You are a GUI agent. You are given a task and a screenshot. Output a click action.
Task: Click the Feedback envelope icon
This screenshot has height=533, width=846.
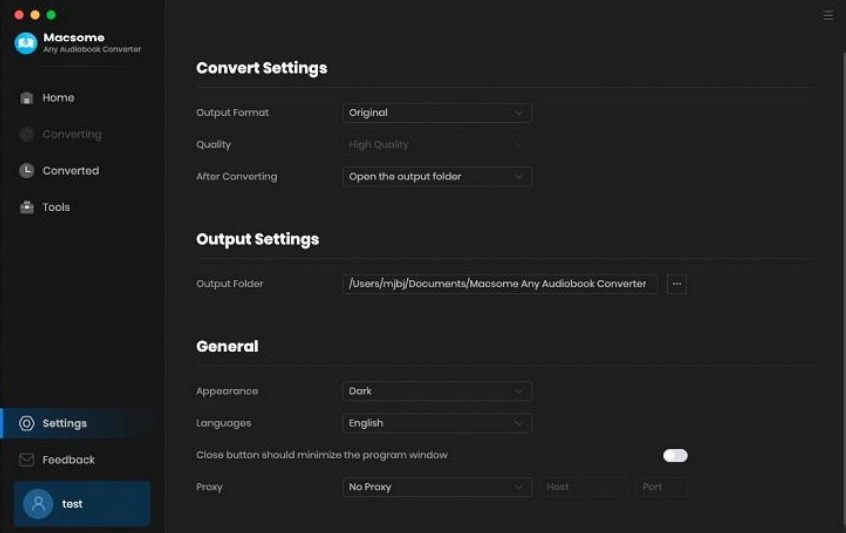[x=27, y=460]
